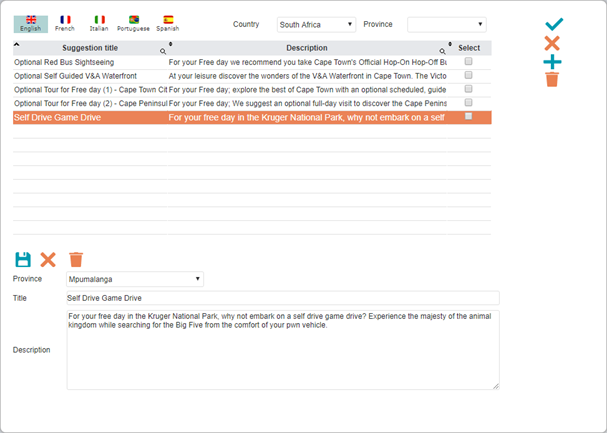This screenshot has width=607, height=433.
Task: Check Optional Self Guided V&A Waterfront checkbox
Action: pos(468,75)
